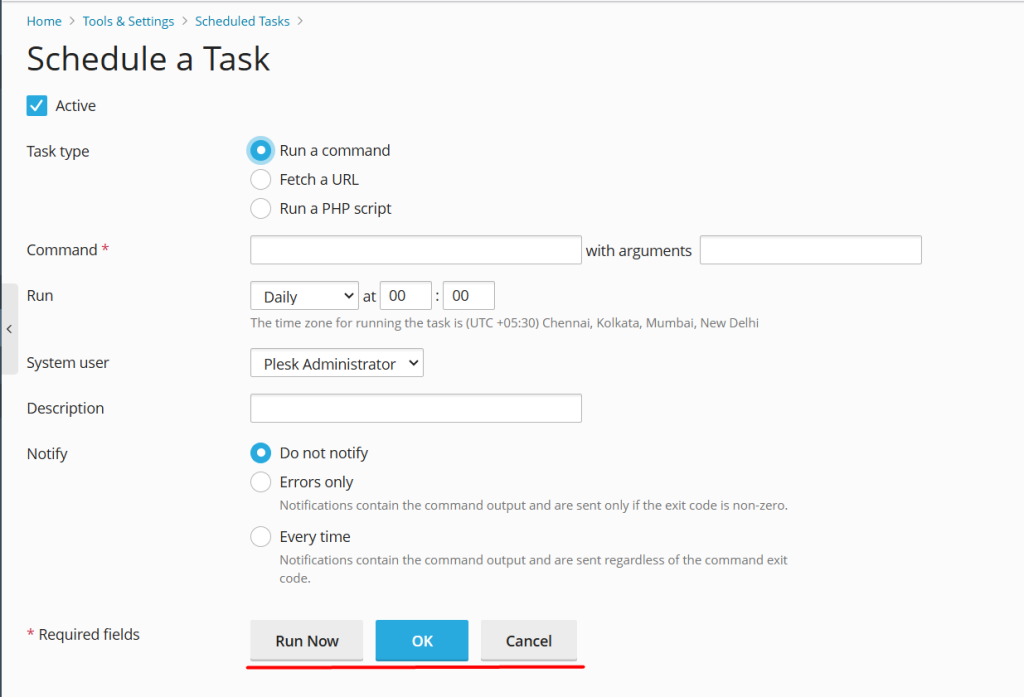Viewport: 1024px width, 697px height.
Task: Choose Every time notification
Action: coord(261,536)
